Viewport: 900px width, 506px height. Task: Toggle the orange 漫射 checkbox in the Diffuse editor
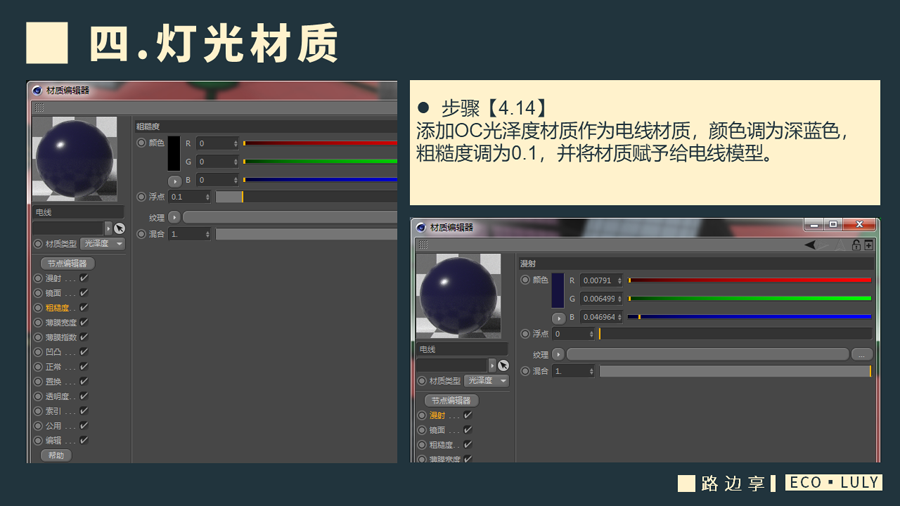[x=468, y=415]
